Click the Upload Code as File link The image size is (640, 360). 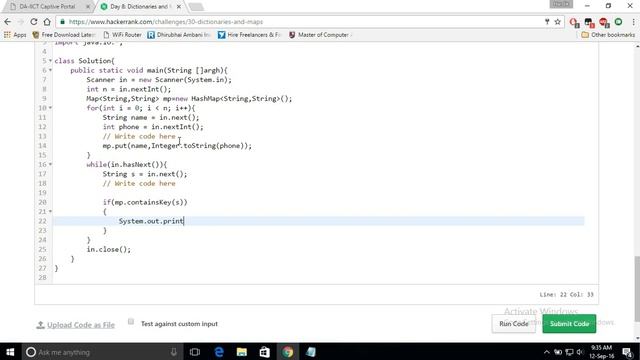click(81, 325)
